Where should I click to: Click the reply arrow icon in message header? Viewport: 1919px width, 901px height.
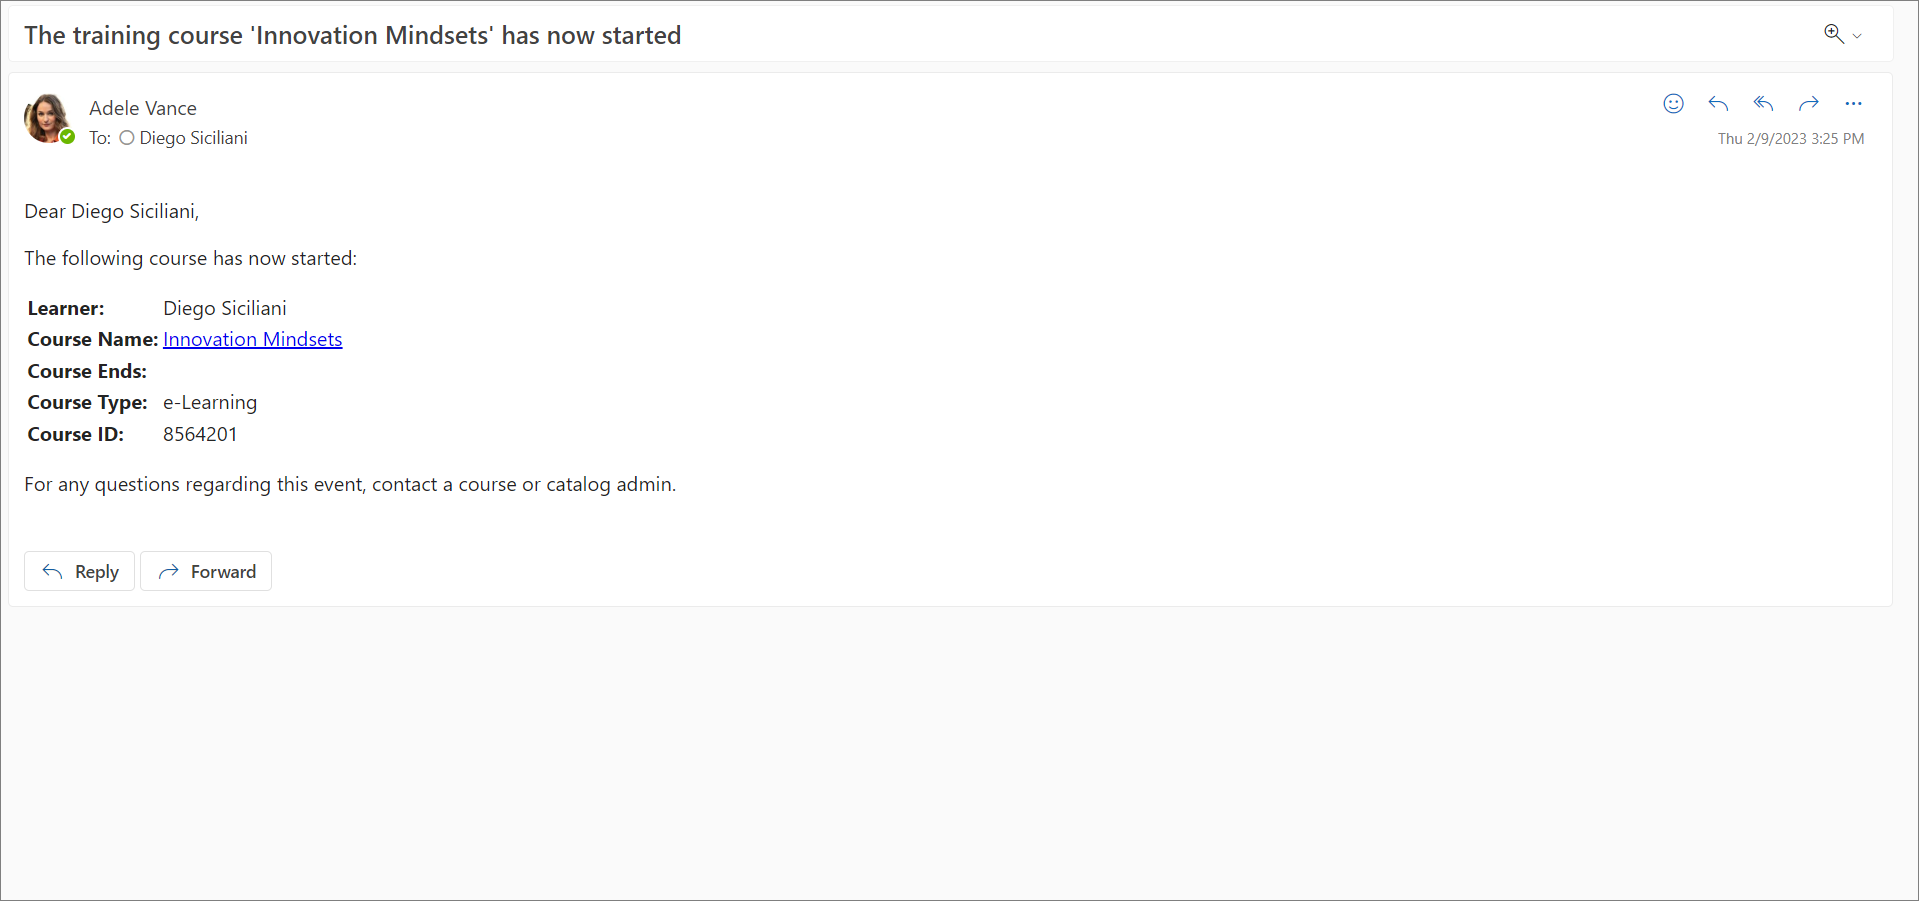pos(1718,104)
